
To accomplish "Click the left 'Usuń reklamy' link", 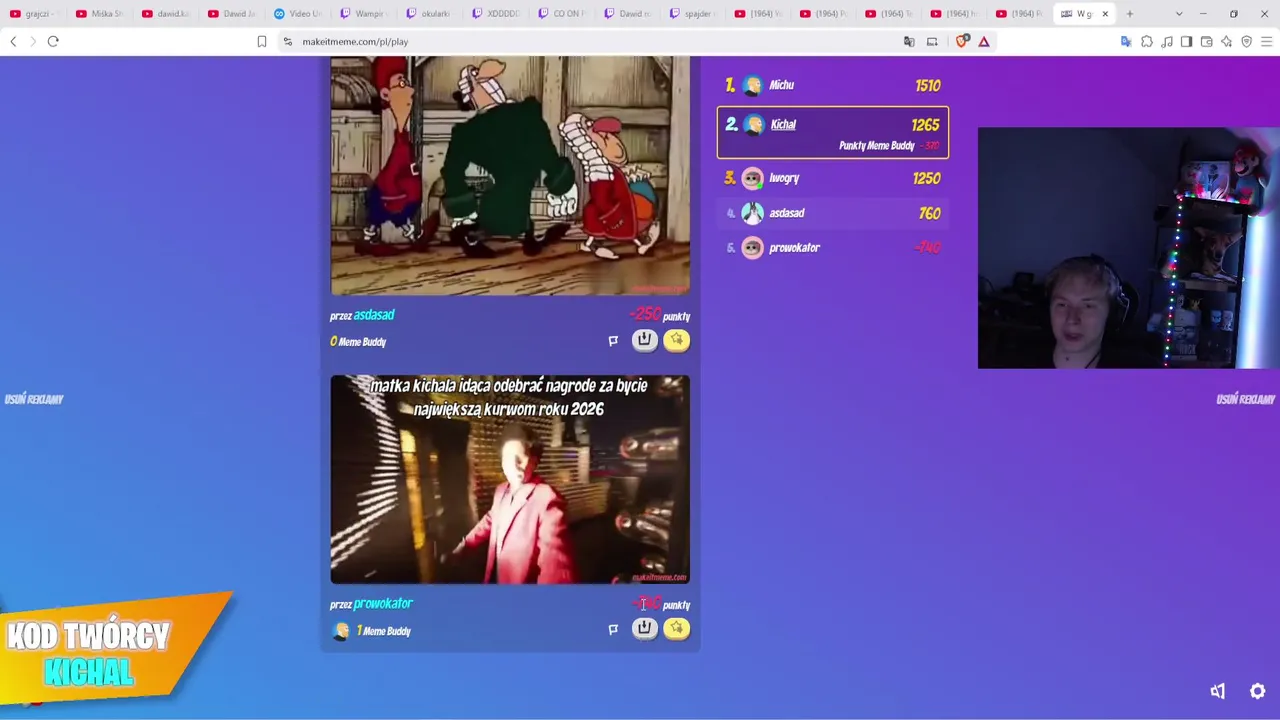I will click(34, 399).
